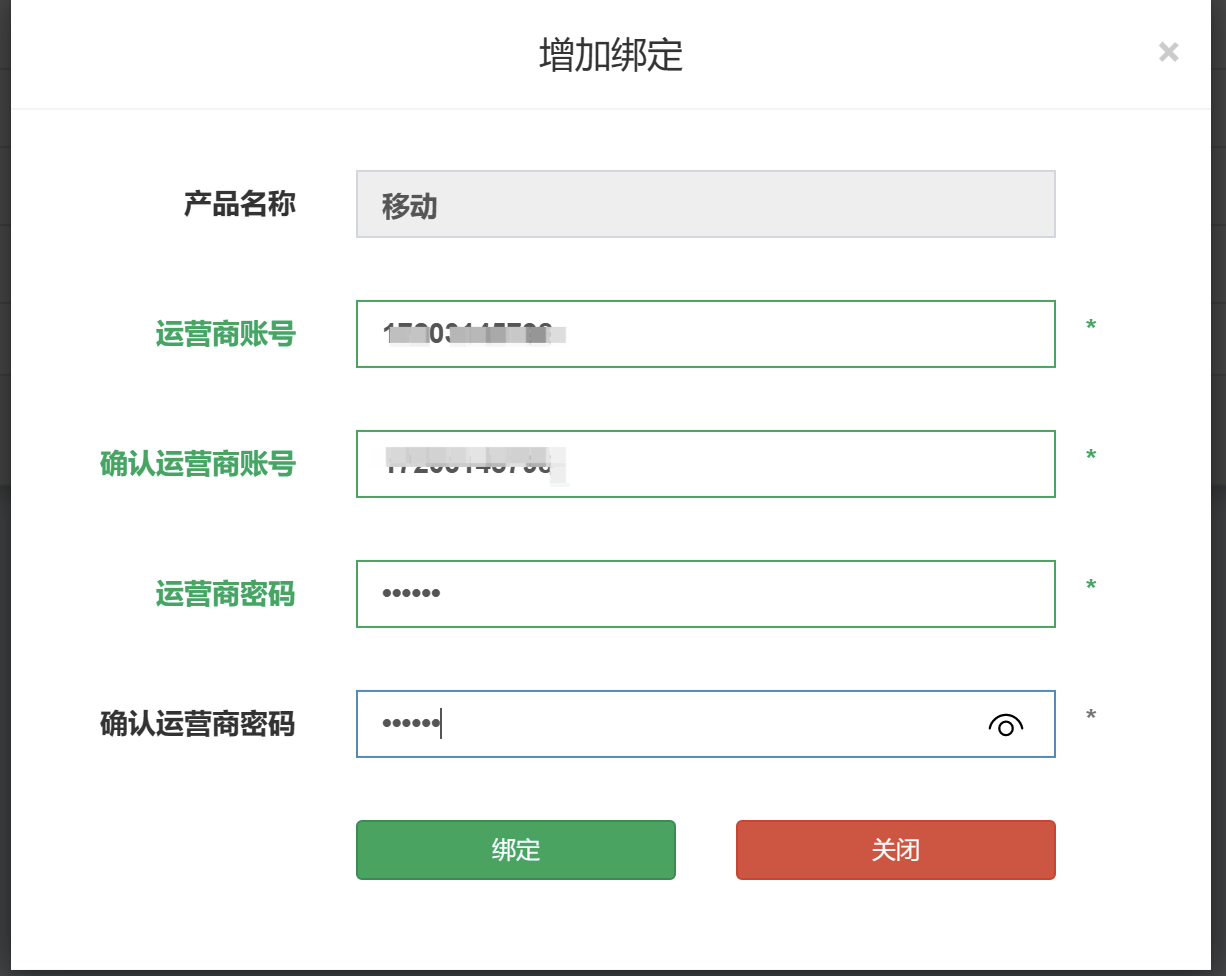1226x976 pixels.
Task: Click the required asterisk beside the 运营商账号 field
Action: pyautogui.click(x=1091, y=327)
